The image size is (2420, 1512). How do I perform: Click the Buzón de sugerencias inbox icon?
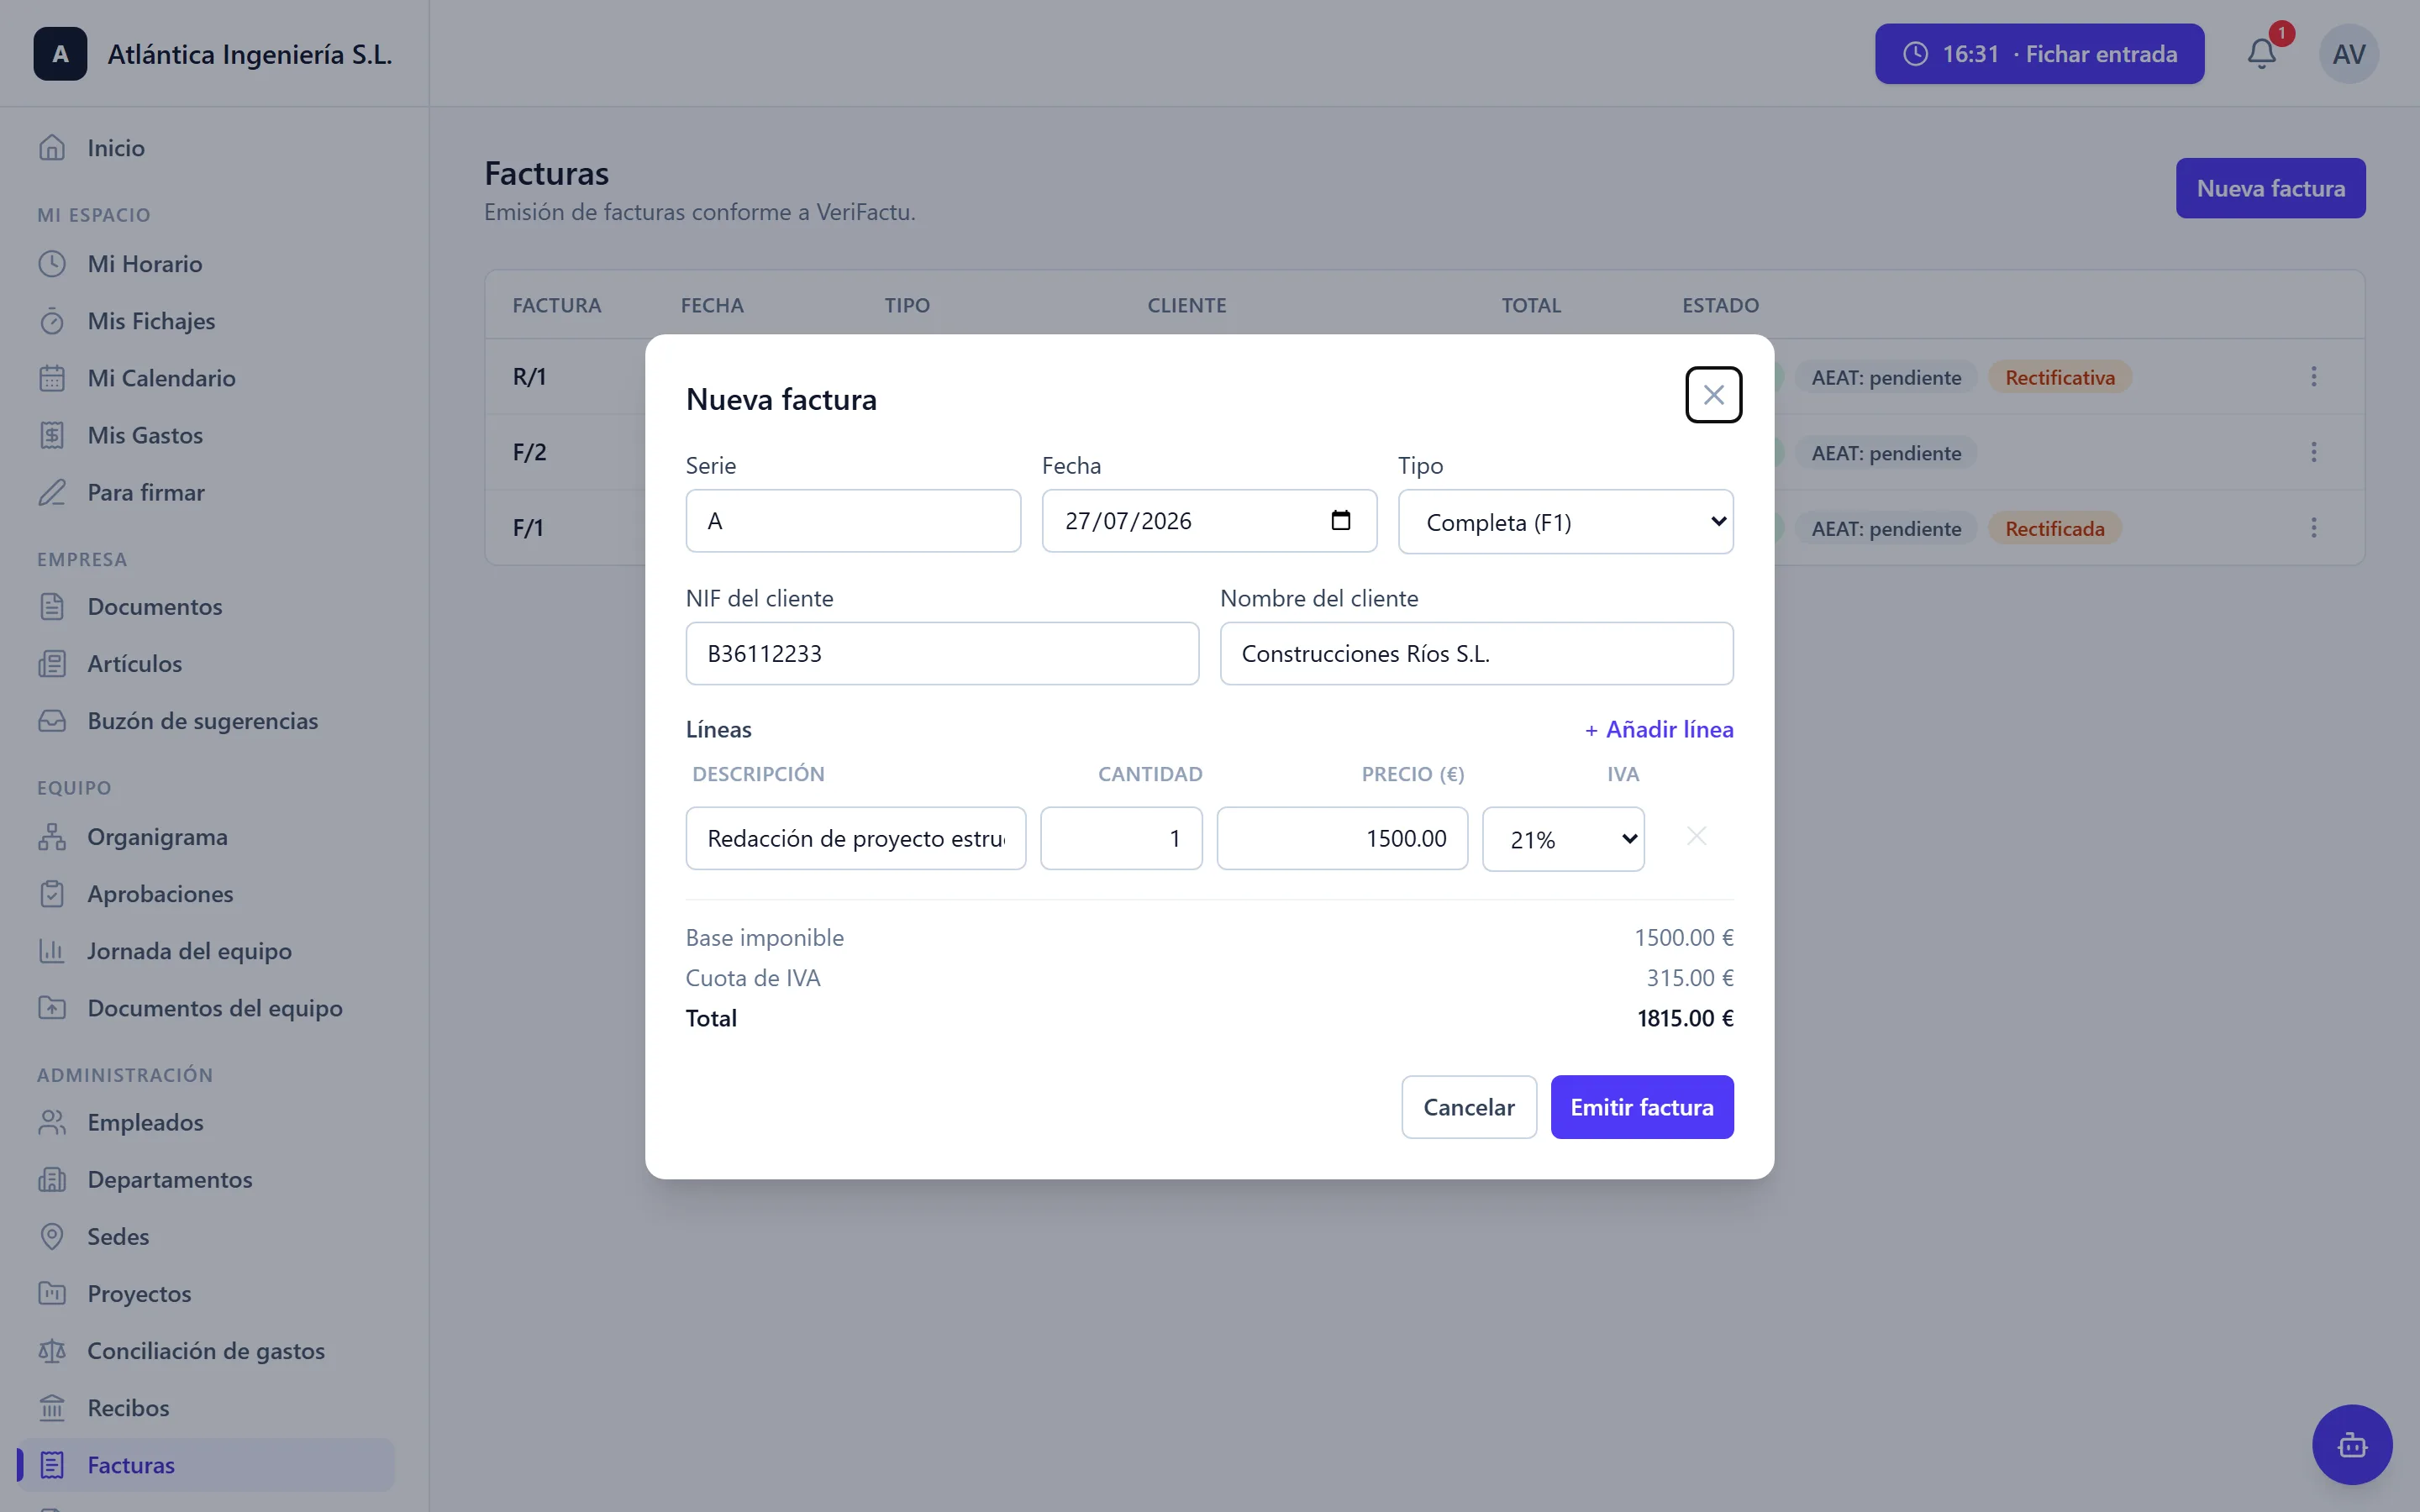(52, 721)
